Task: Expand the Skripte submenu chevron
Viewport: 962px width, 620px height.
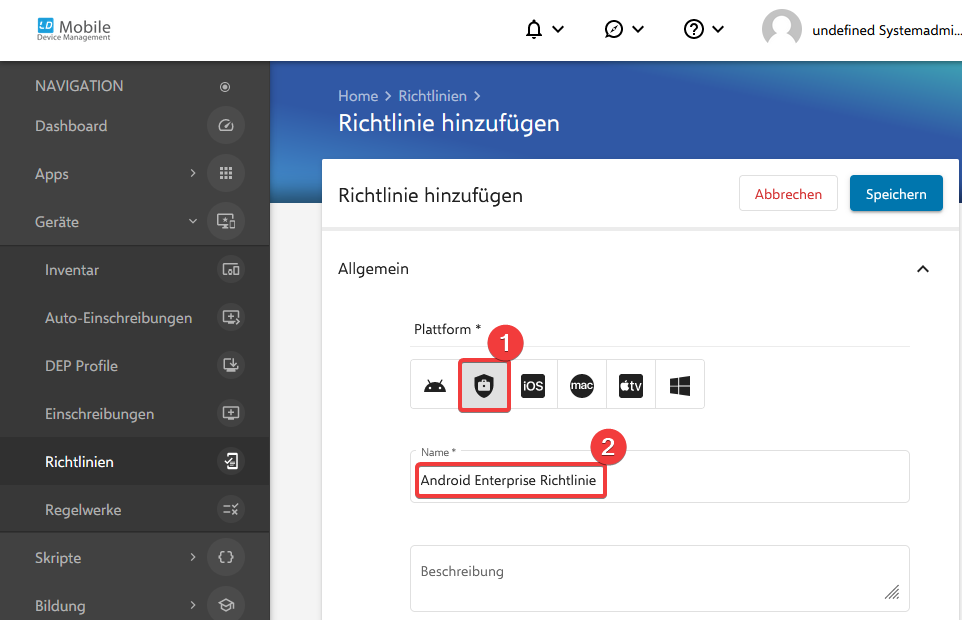Action: coord(193,557)
